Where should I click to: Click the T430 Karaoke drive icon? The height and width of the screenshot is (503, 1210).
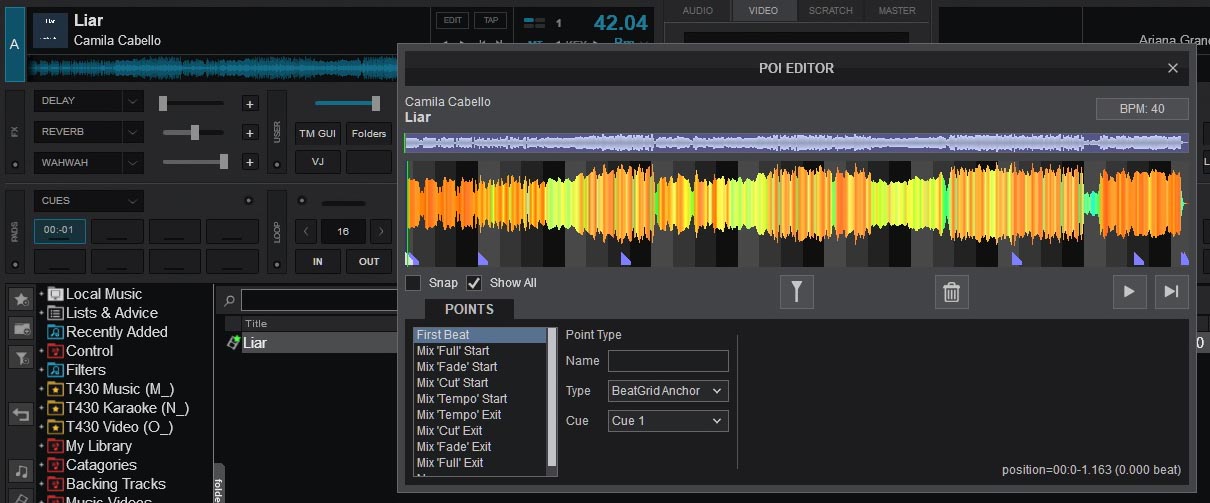click(56, 408)
